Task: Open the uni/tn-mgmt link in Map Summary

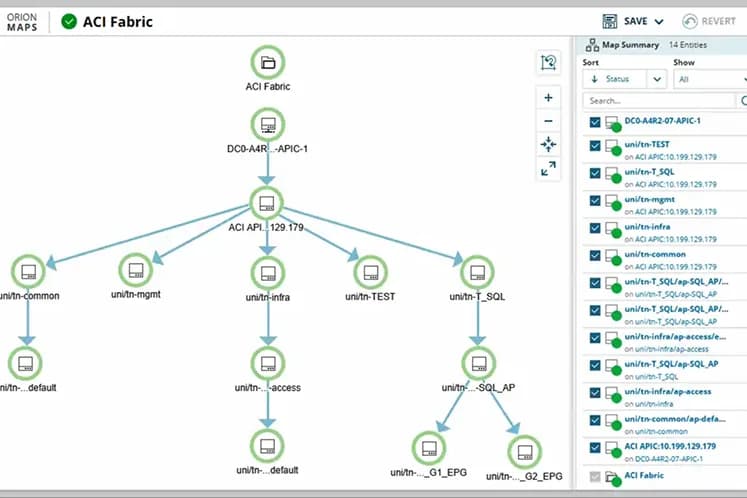Action: coord(649,199)
